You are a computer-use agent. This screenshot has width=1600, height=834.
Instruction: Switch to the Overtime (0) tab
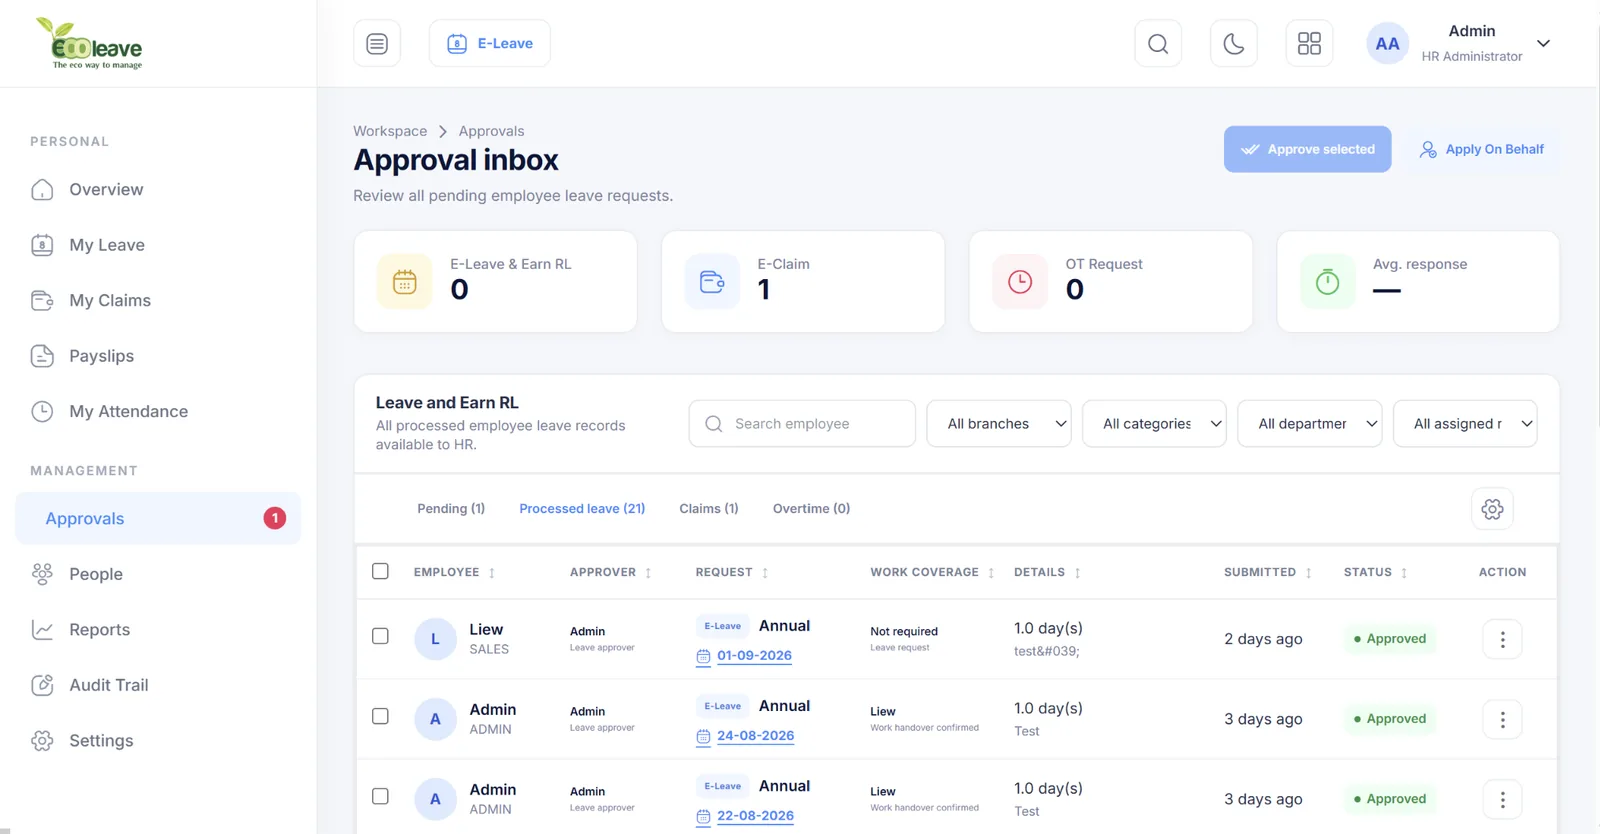[811, 509]
